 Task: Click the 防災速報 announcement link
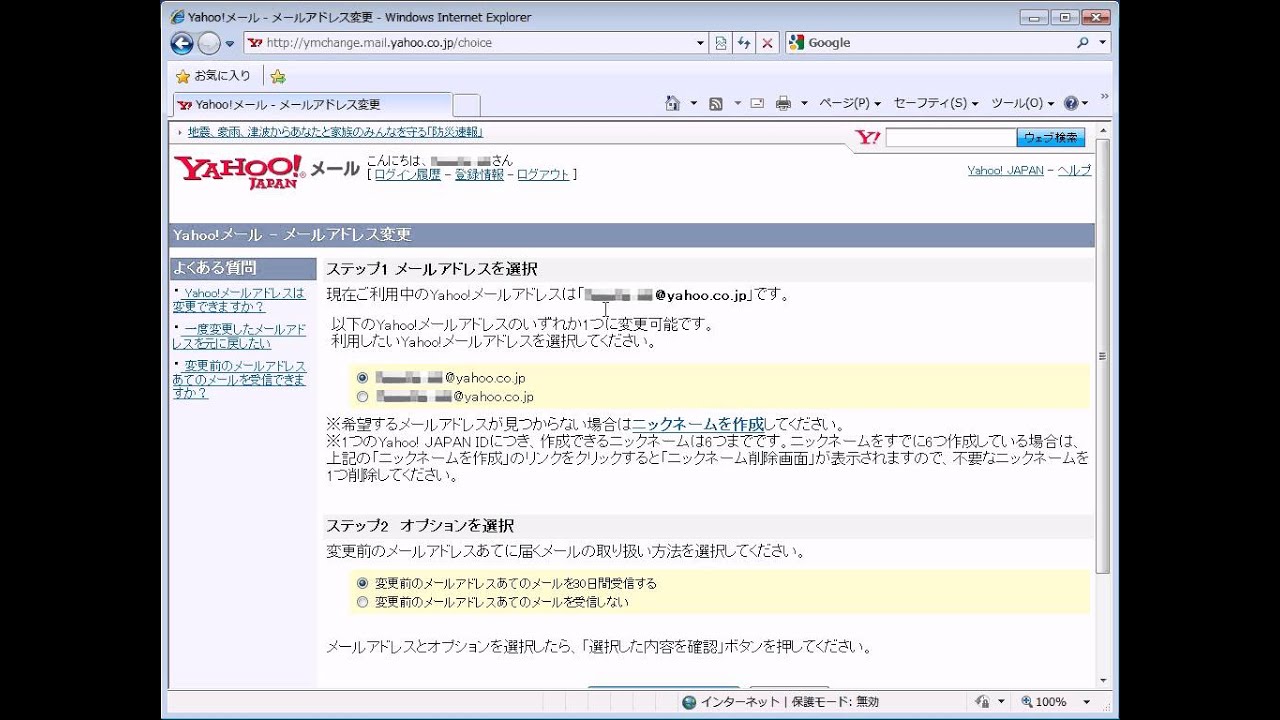(335, 132)
